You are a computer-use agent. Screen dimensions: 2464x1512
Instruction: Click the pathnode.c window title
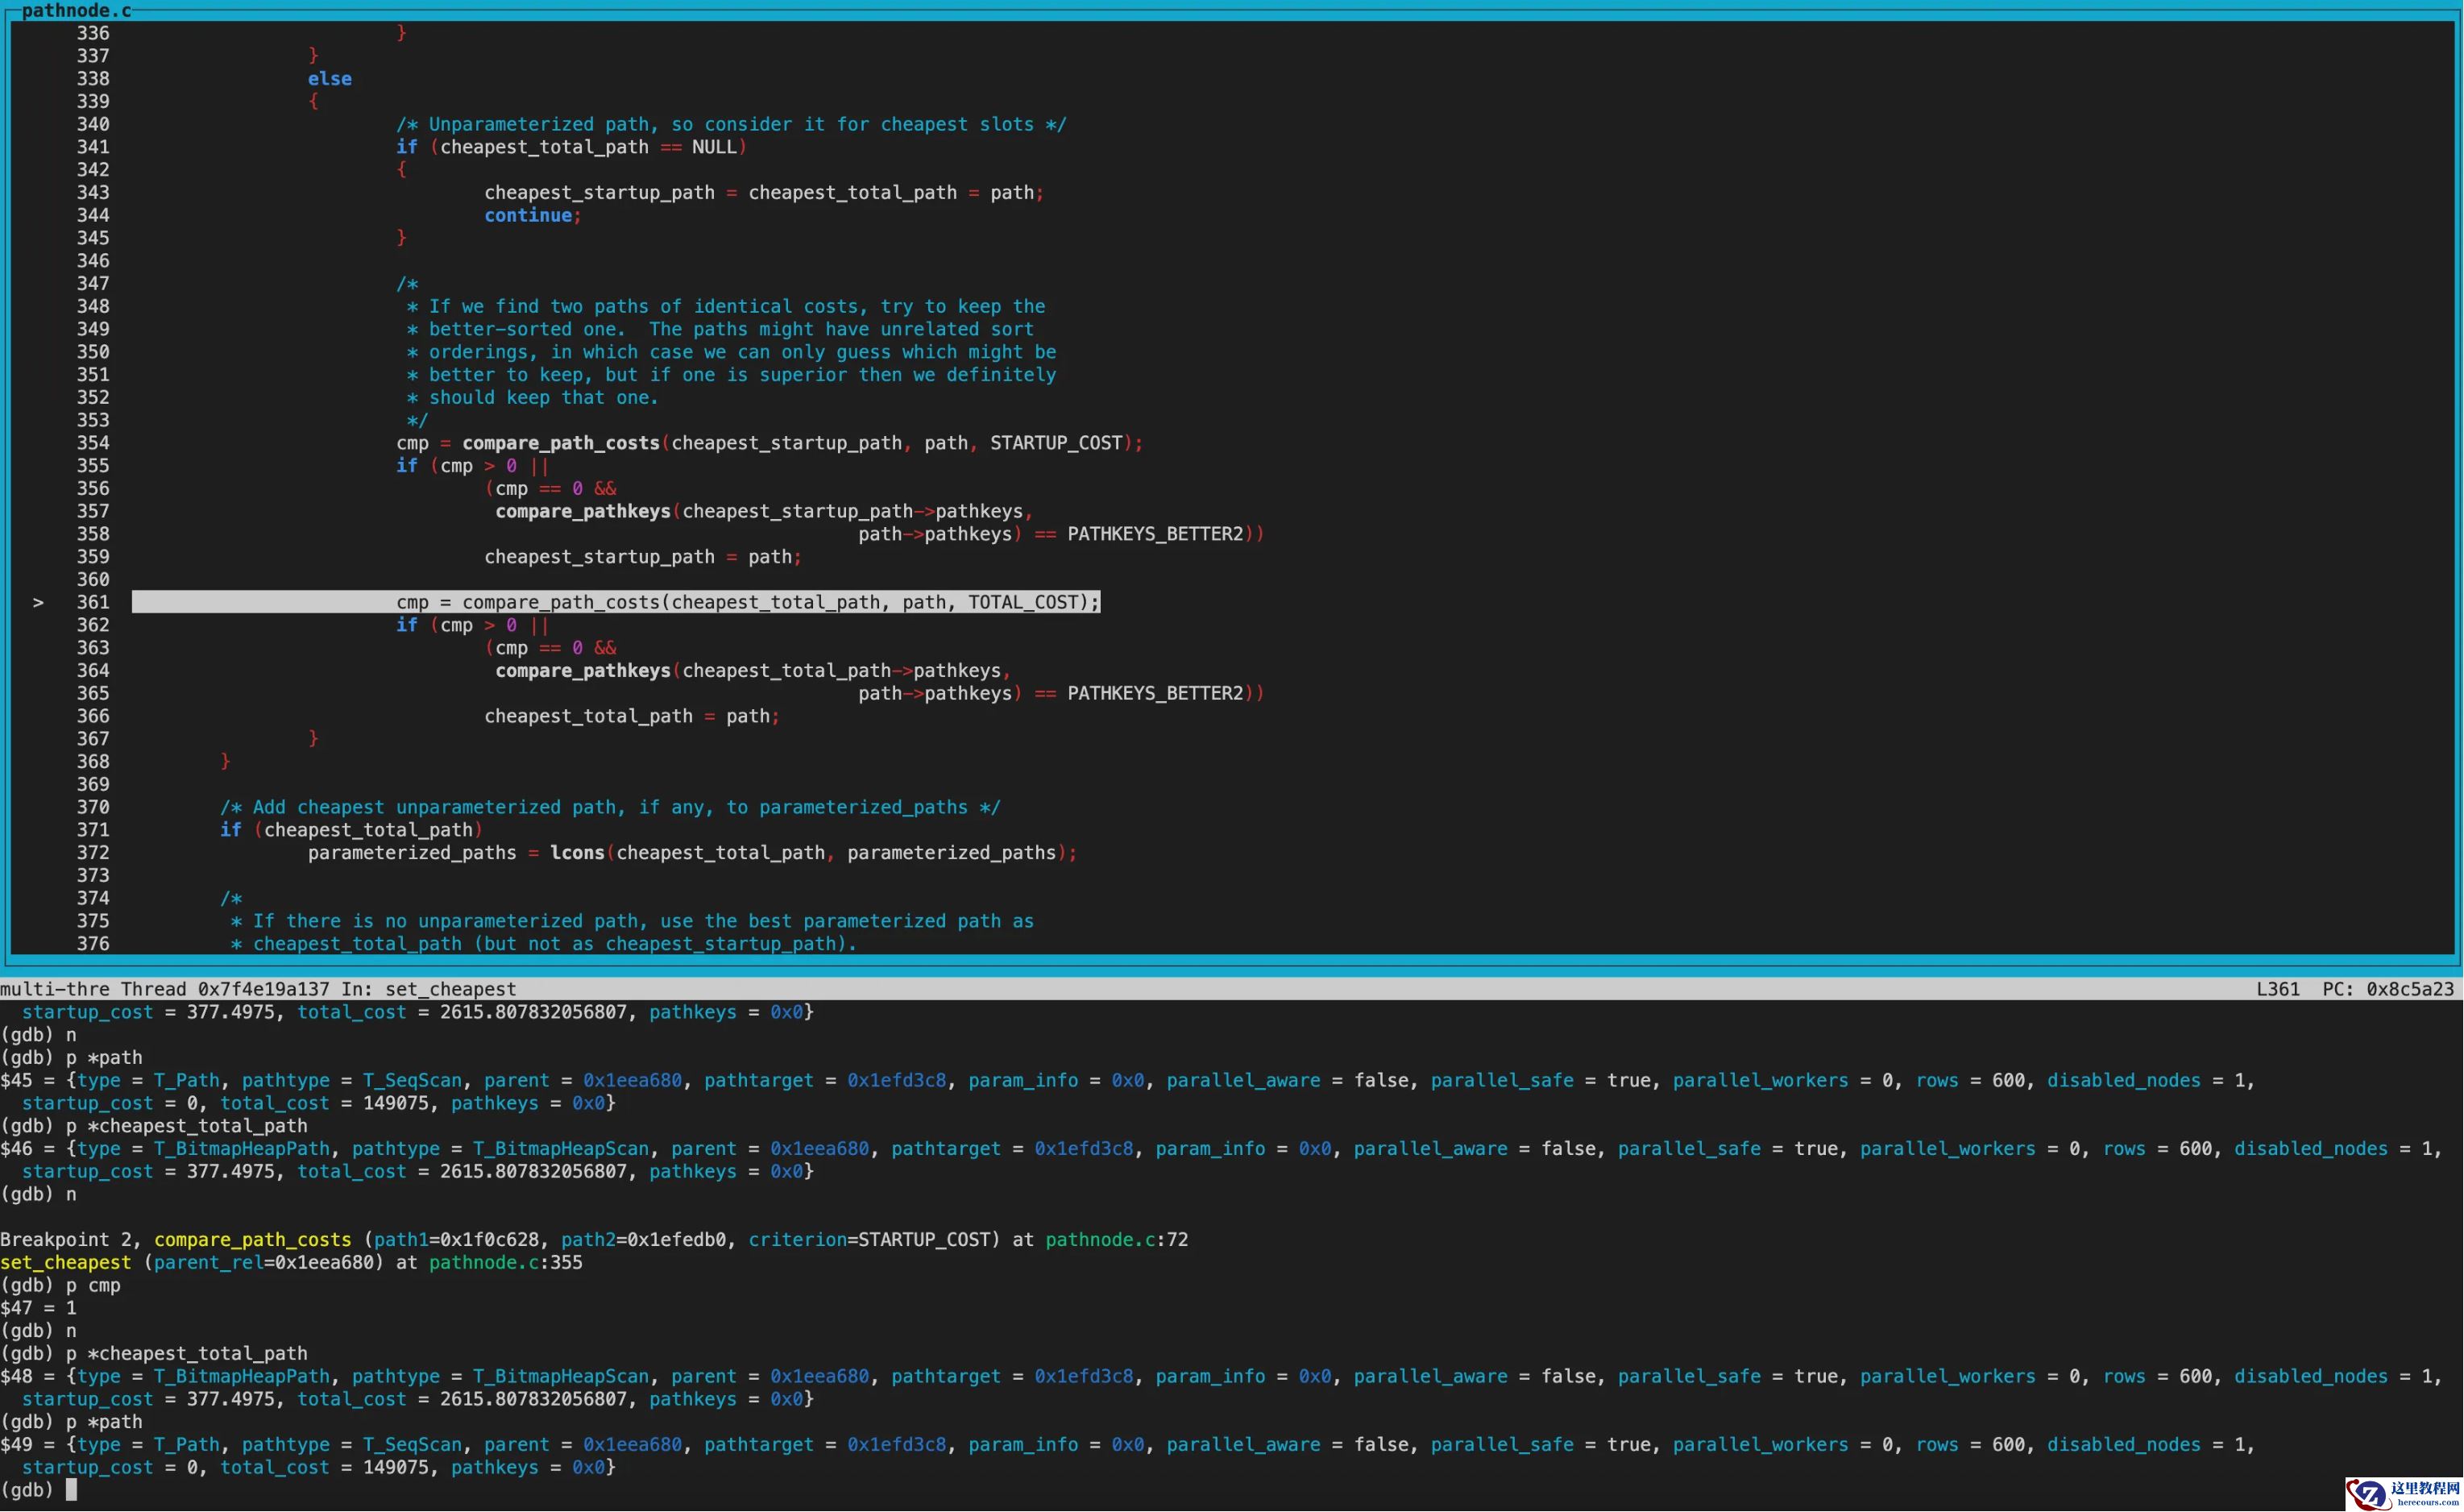76,10
